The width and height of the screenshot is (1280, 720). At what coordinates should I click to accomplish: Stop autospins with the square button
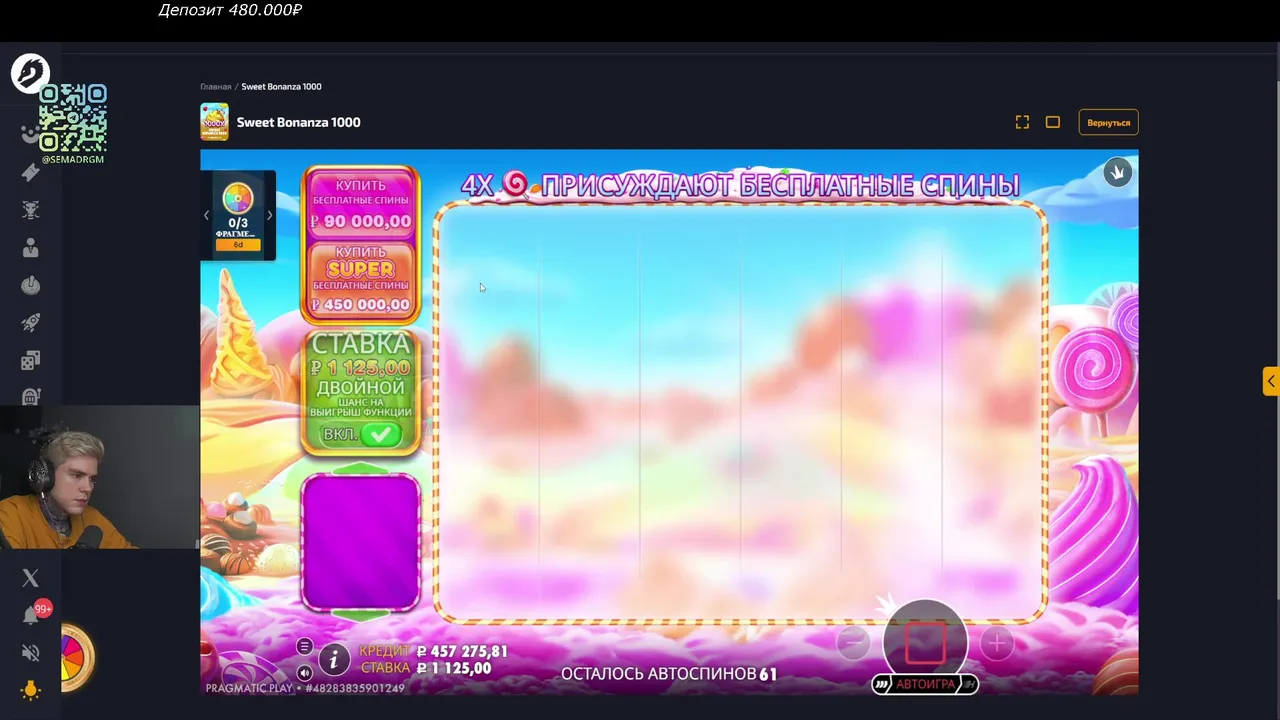coord(925,643)
